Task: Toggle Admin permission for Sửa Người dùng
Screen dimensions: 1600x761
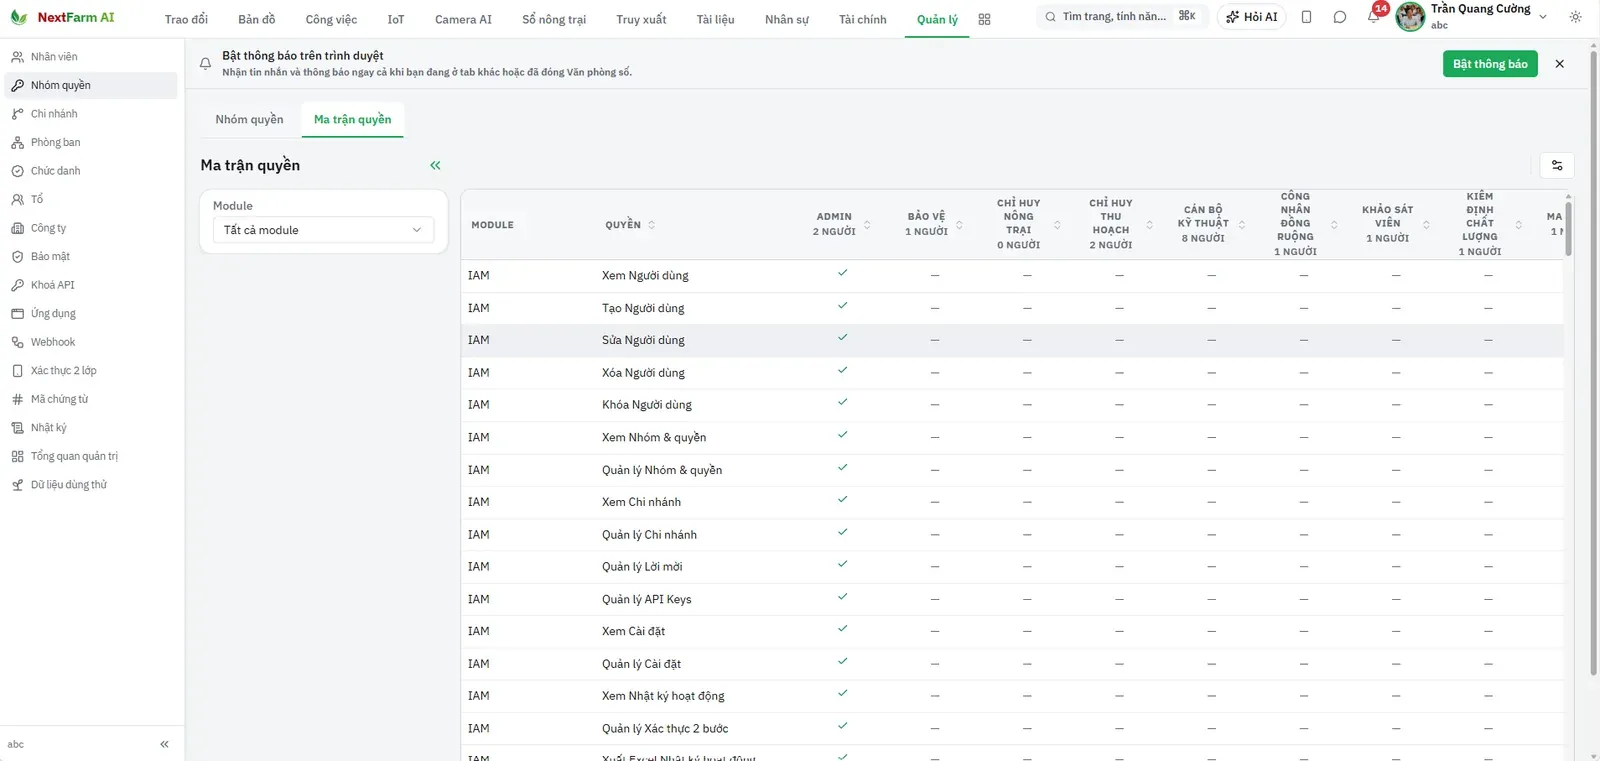Action: tap(842, 338)
